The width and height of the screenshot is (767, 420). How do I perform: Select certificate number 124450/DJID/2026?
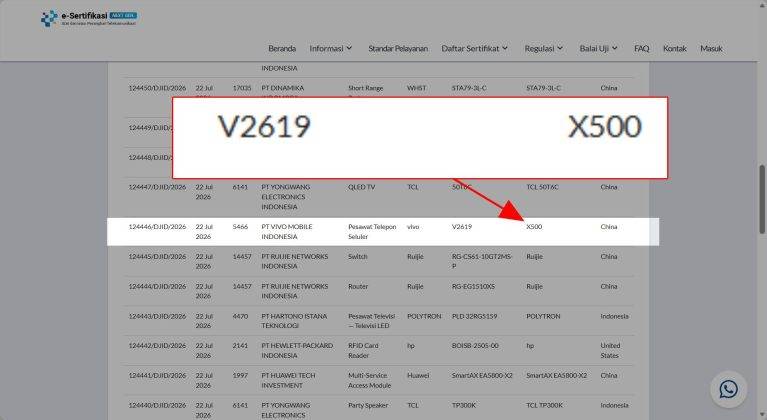coord(157,88)
